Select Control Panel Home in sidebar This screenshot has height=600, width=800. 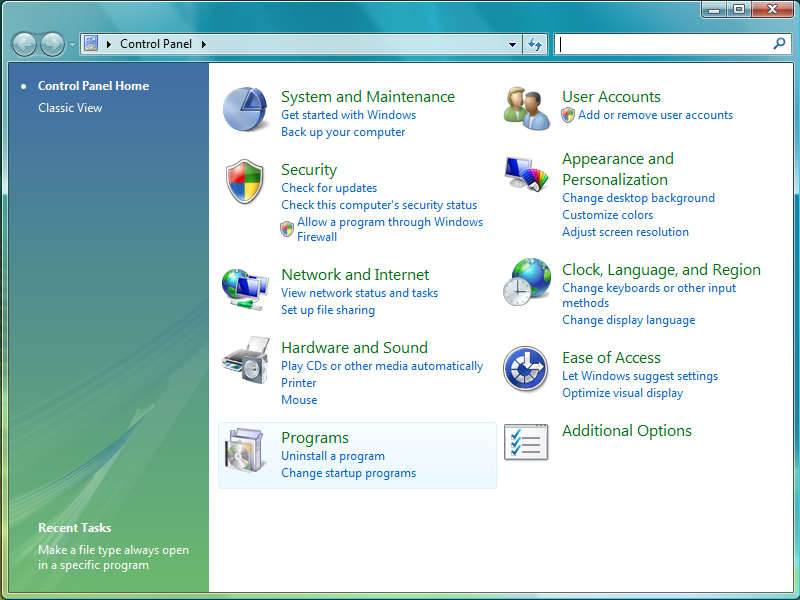[x=93, y=86]
